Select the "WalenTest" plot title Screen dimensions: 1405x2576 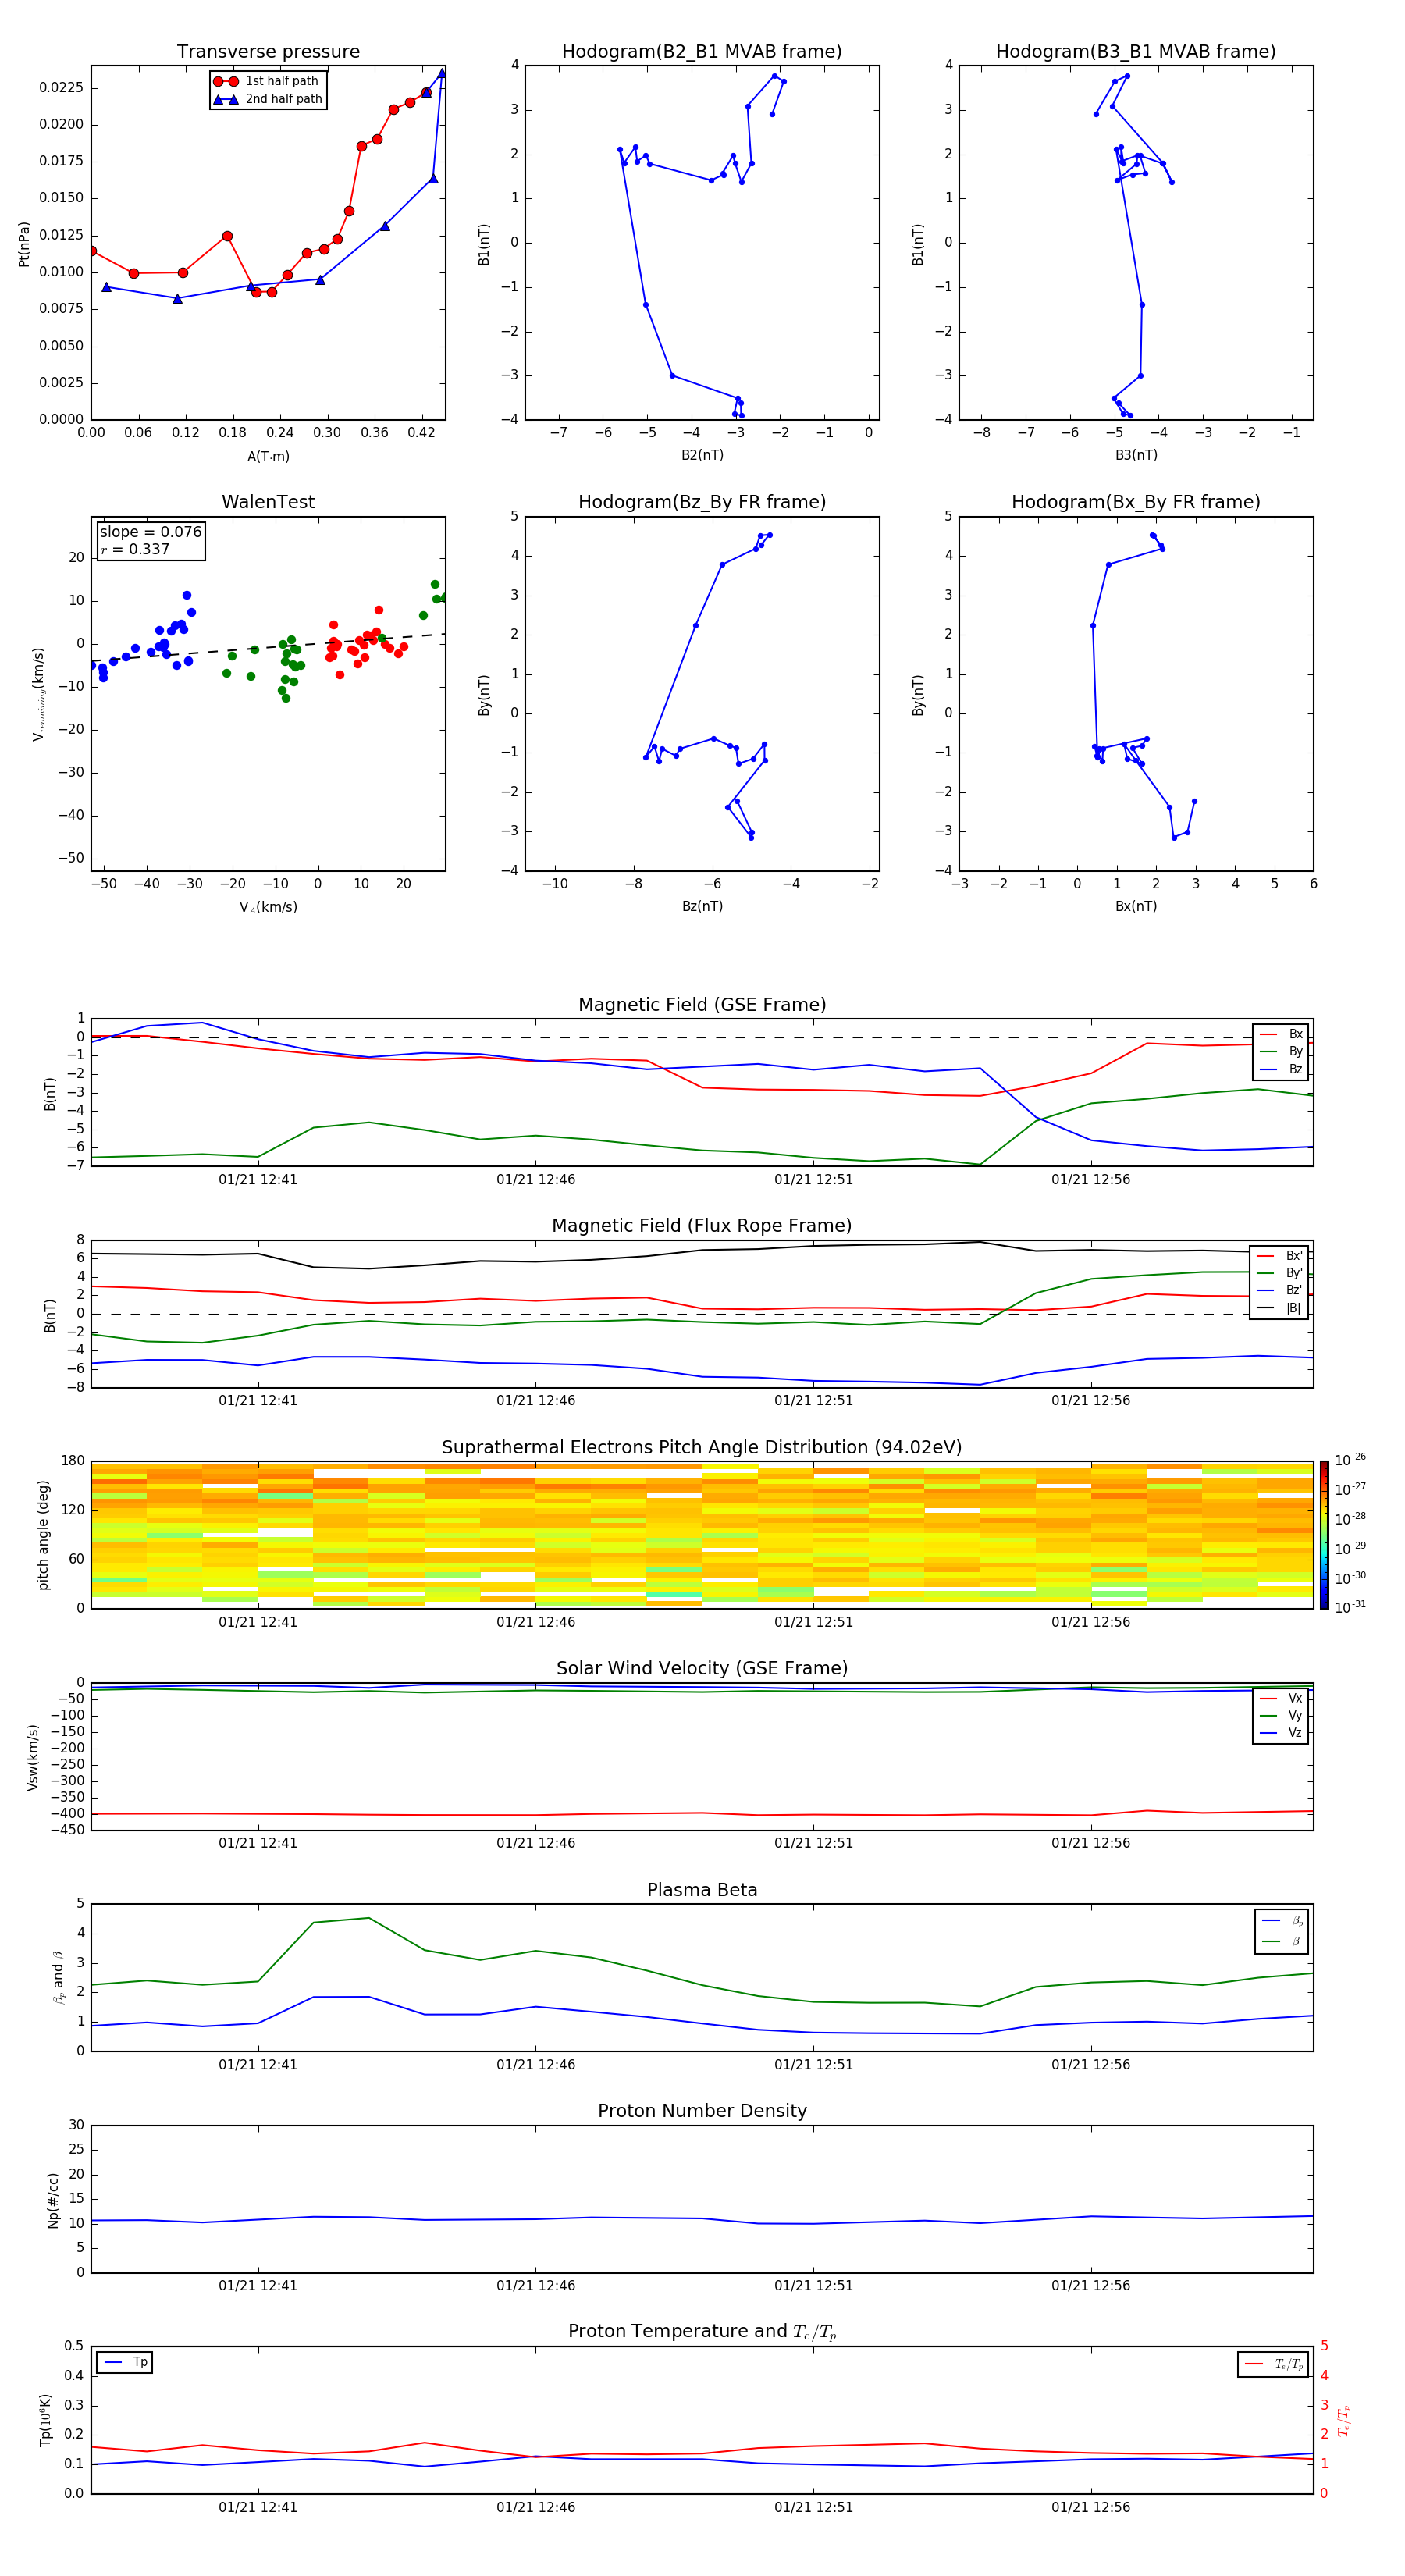click(268, 502)
